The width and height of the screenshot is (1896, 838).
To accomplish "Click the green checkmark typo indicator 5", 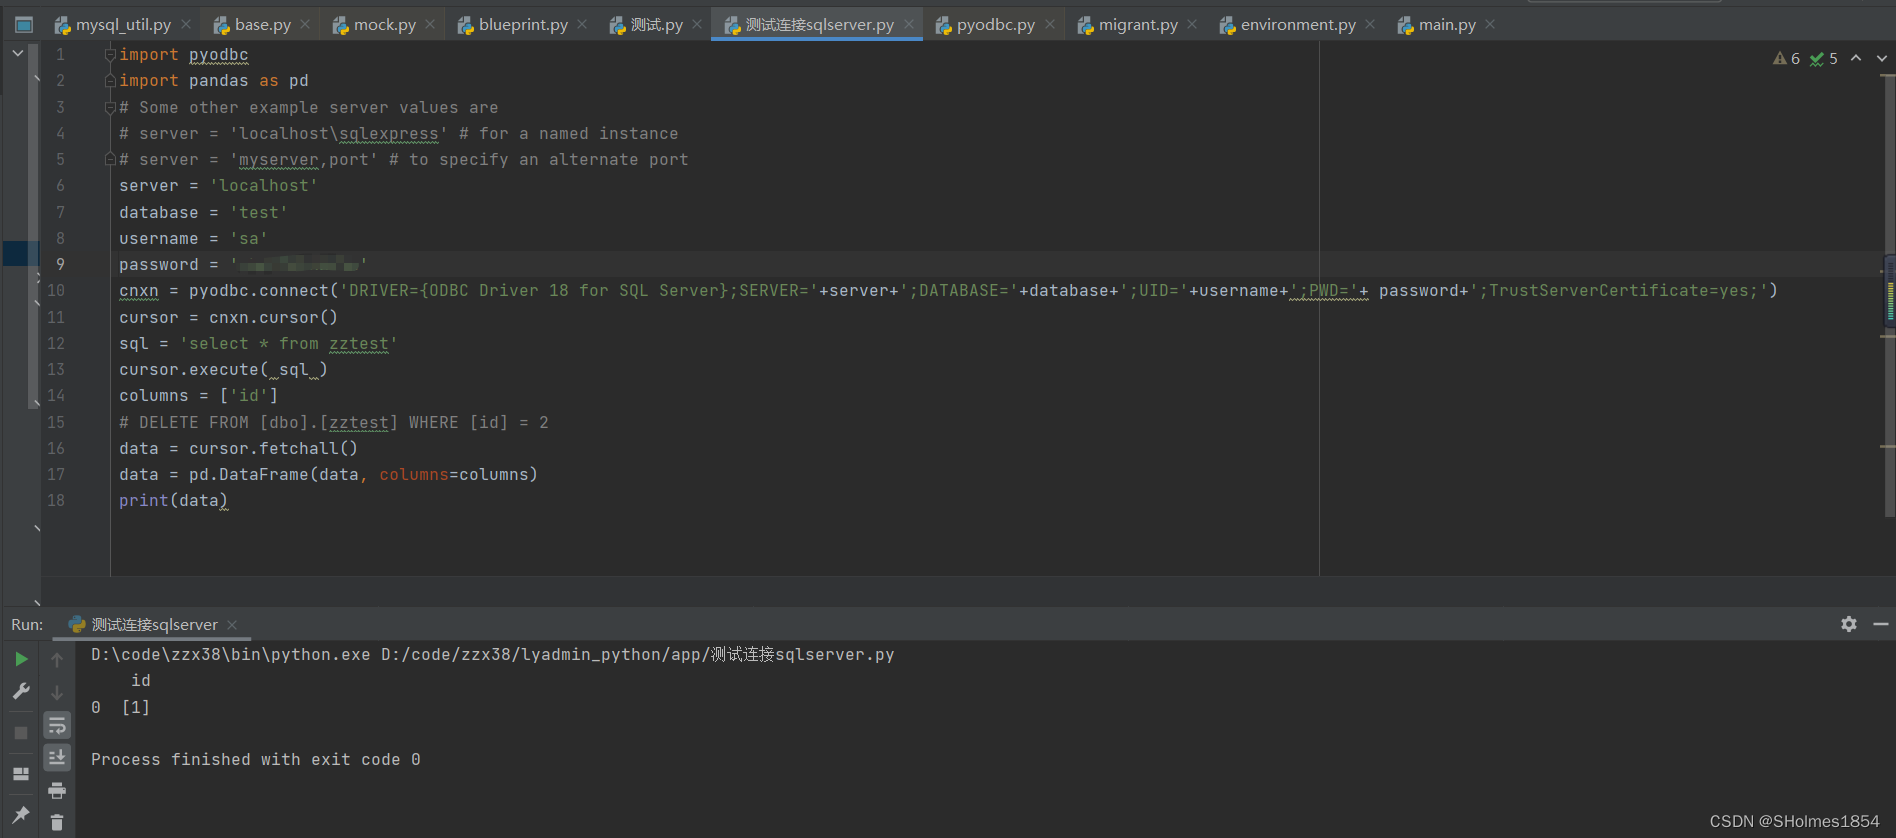I will coord(1824,59).
